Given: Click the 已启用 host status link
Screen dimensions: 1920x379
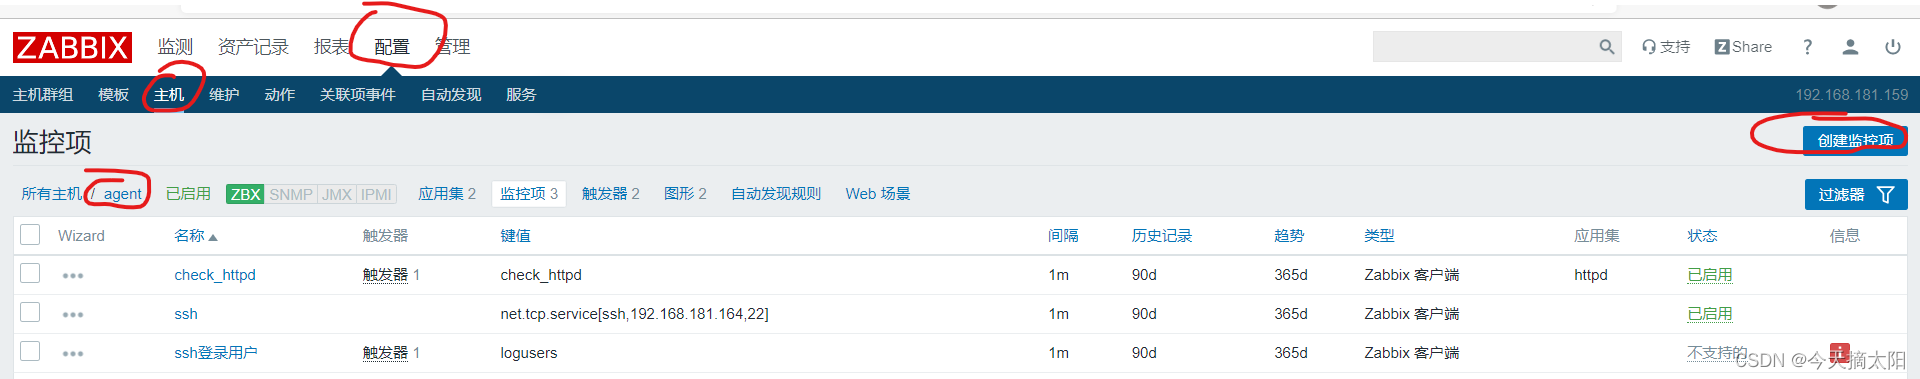Looking at the screenshot, I should pos(188,194).
